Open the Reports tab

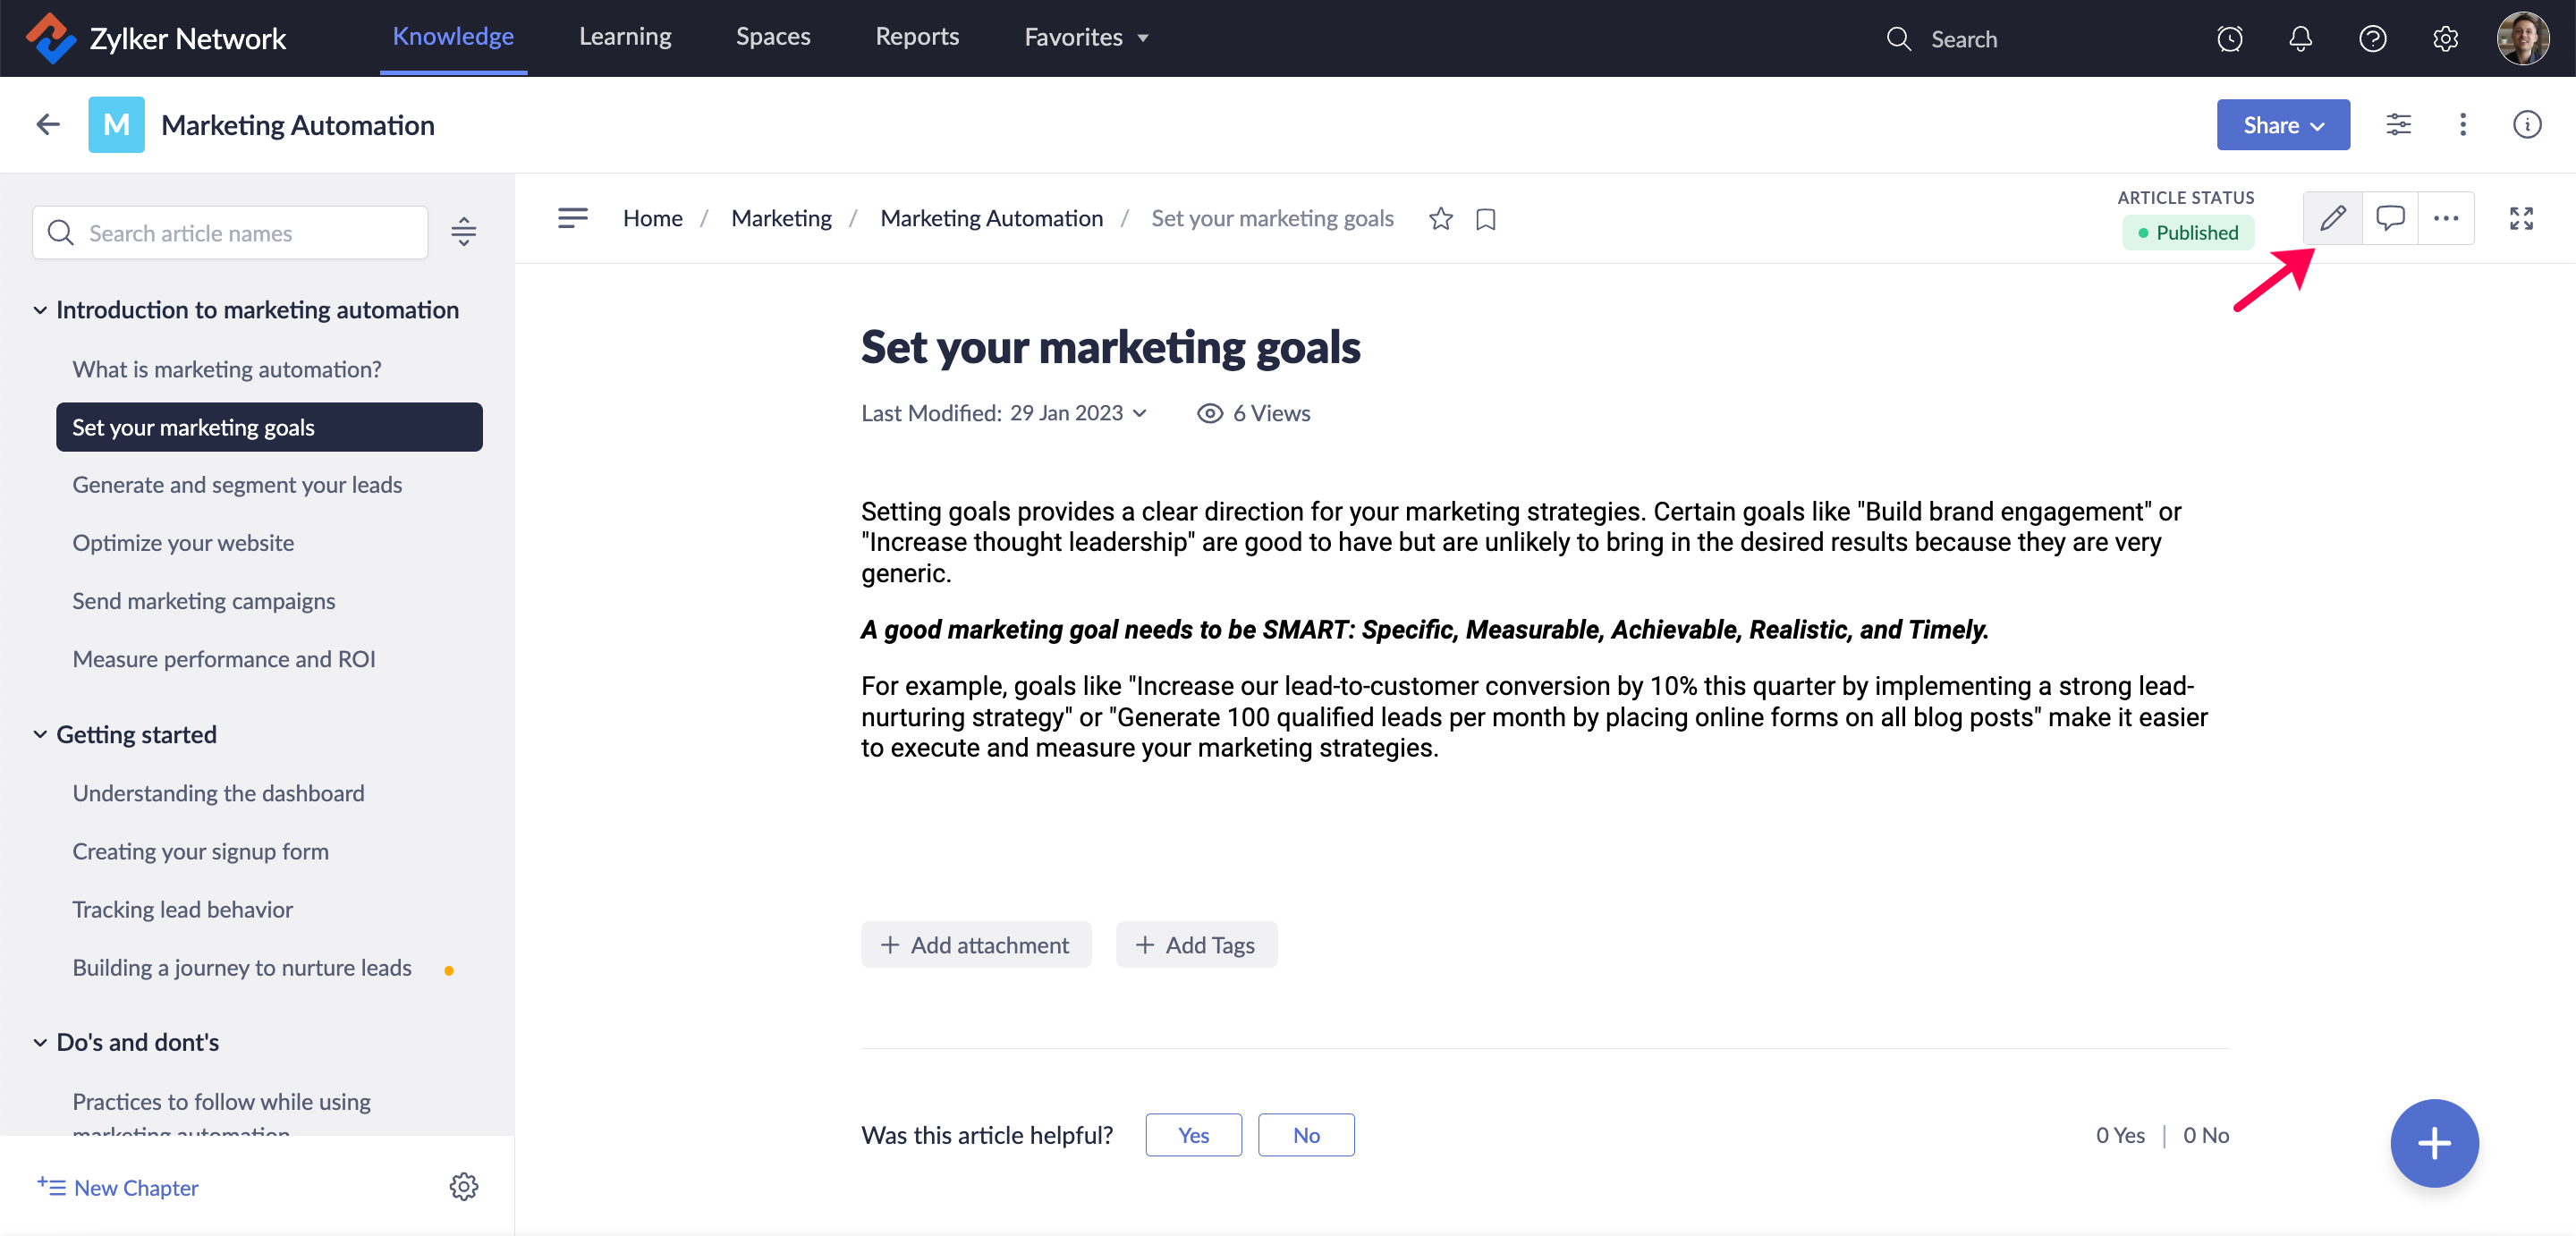click(916, 37)
